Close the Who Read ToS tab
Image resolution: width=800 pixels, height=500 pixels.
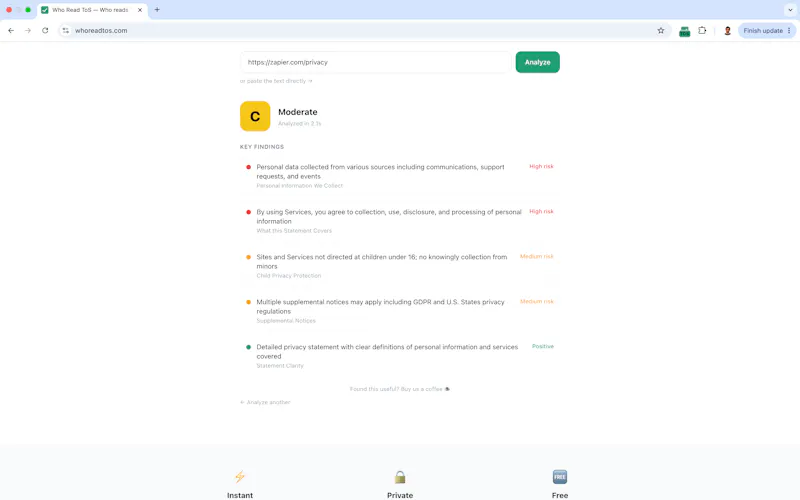coord(140,10)
